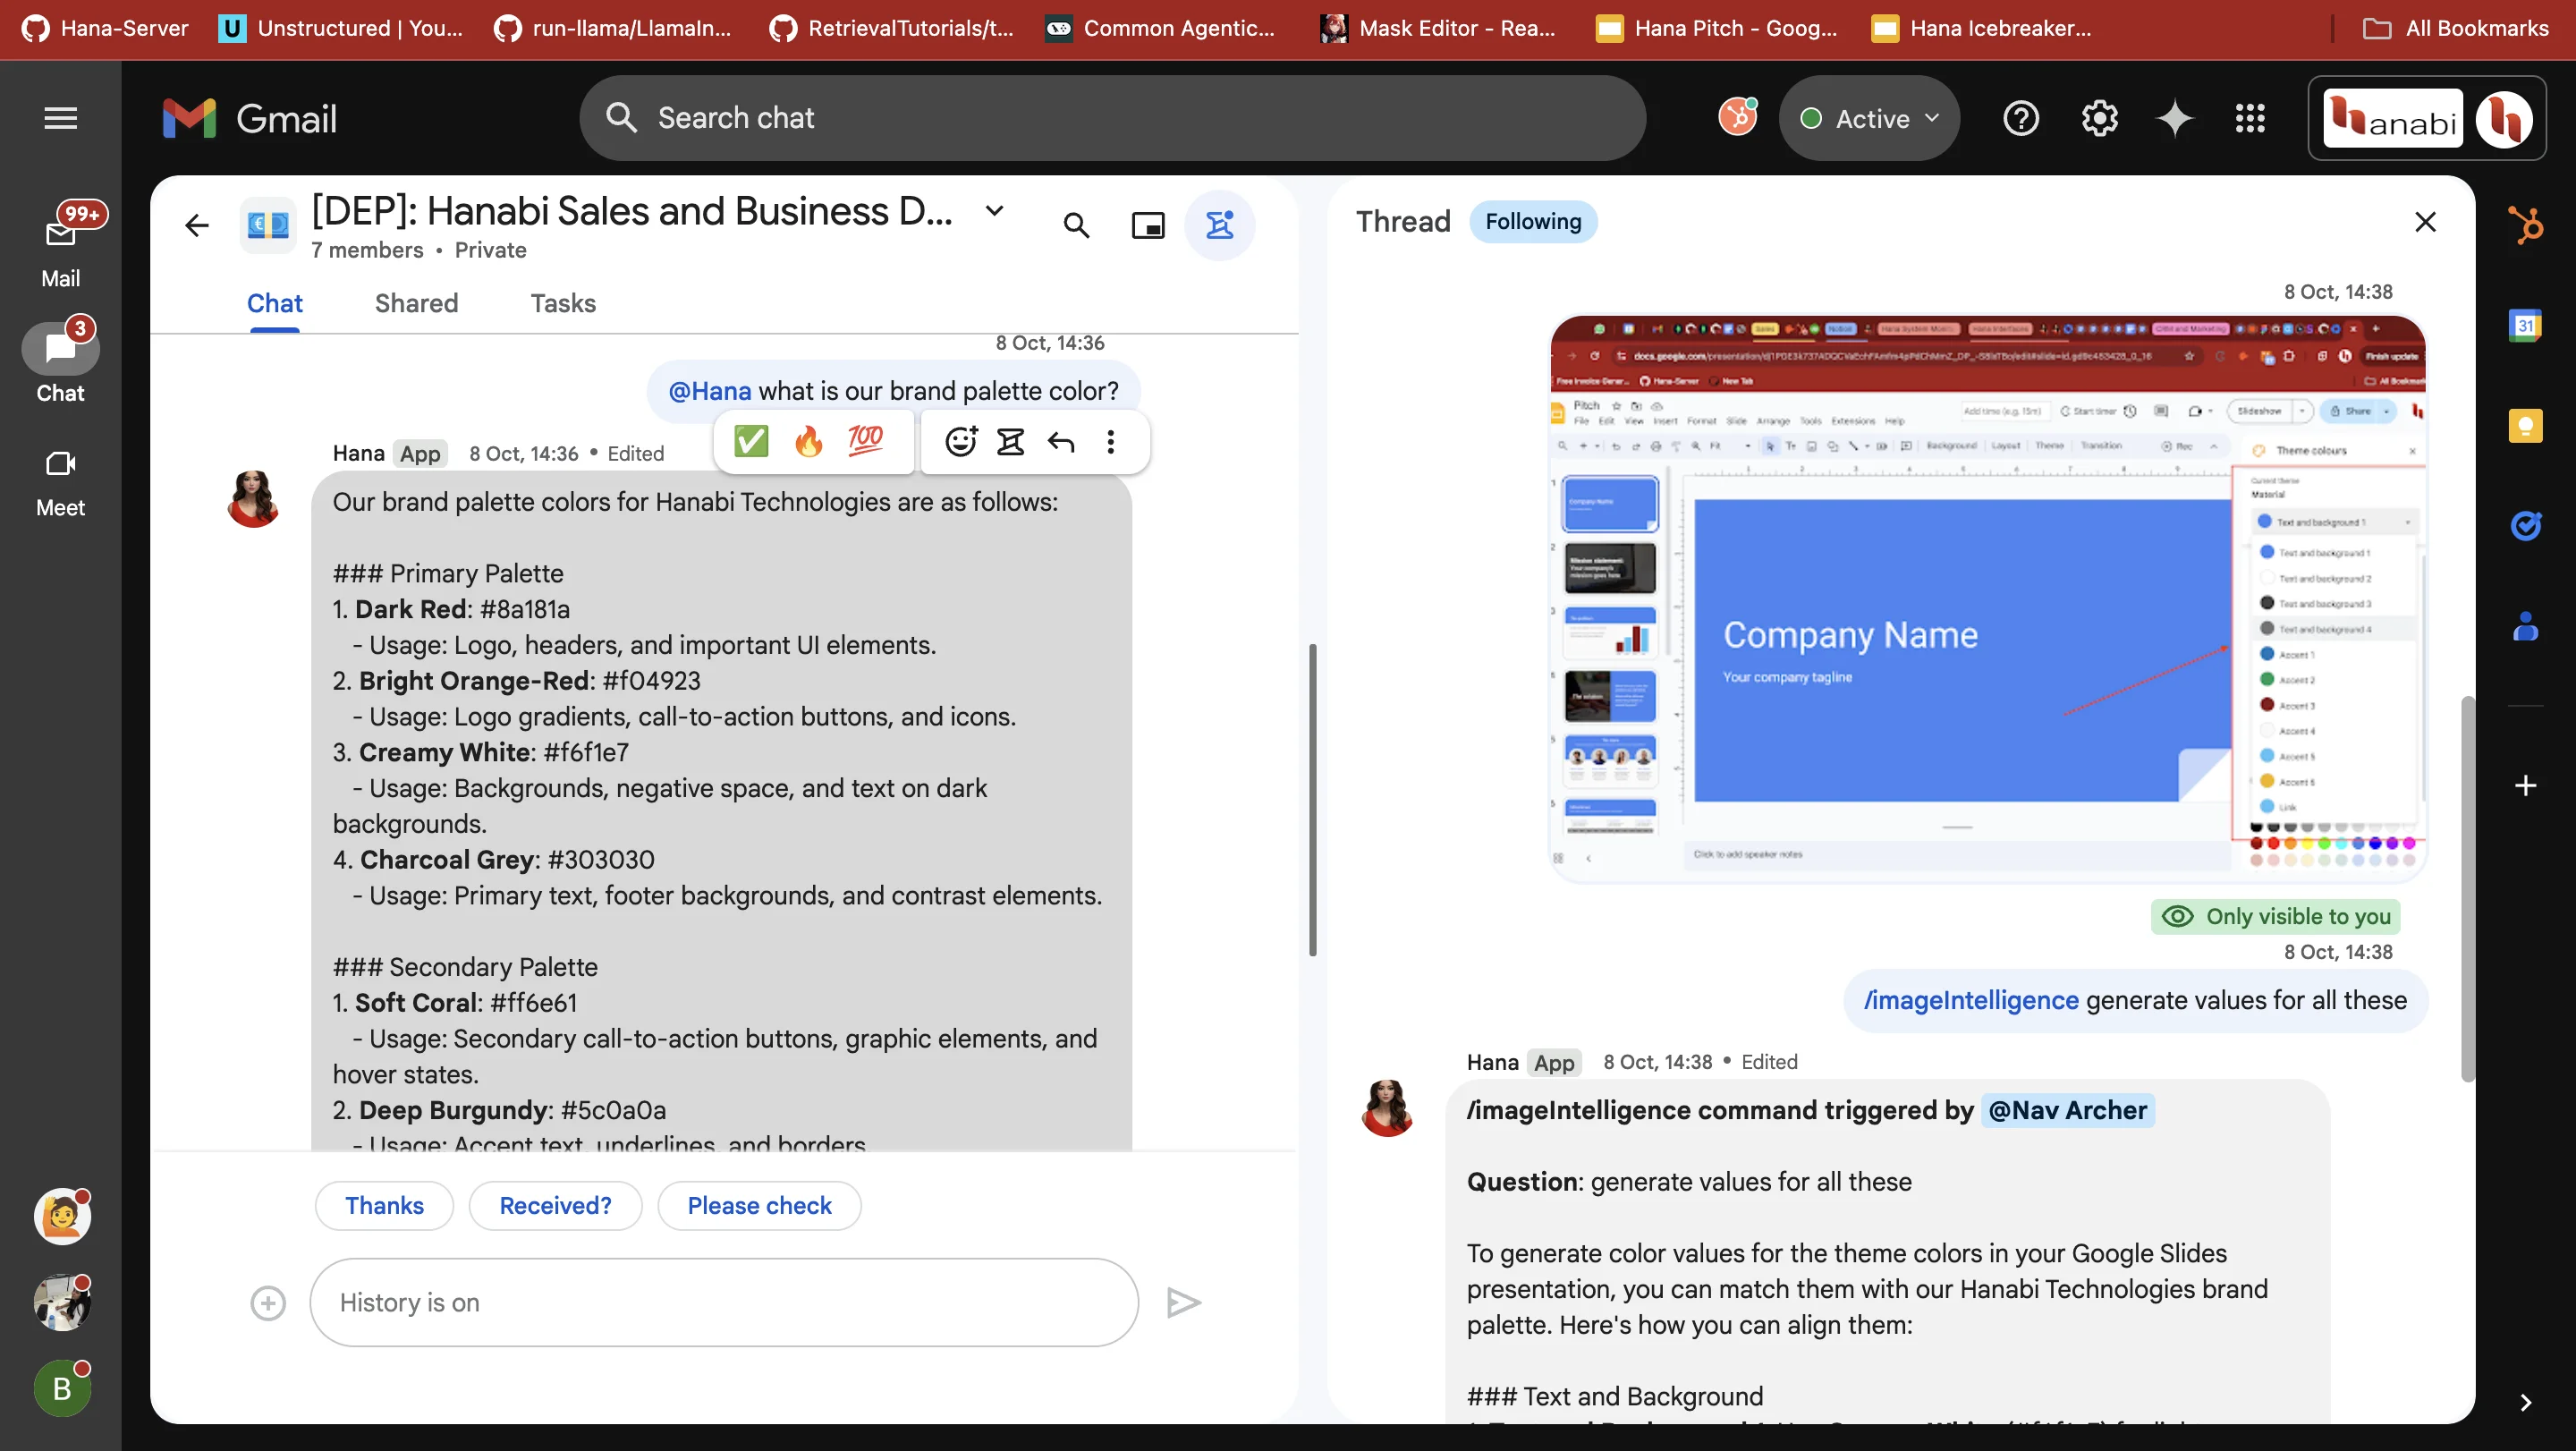
Task: Click the emoji reaction icon on message
Action: pos(955,443)
